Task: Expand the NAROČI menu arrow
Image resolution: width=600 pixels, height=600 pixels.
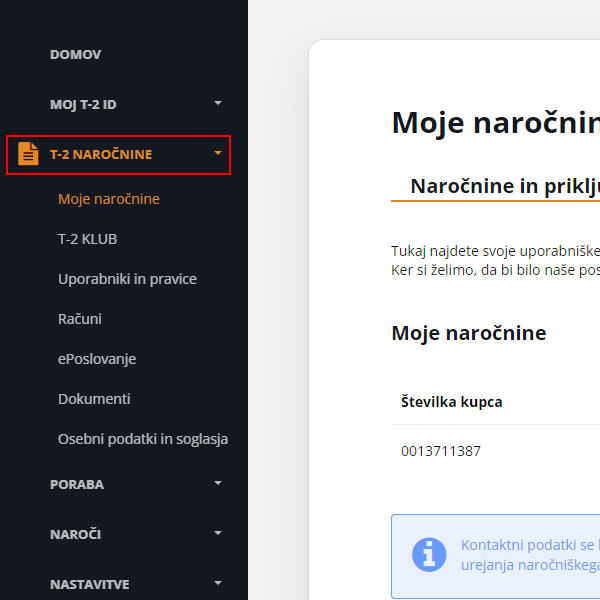Action: [218, 534]
